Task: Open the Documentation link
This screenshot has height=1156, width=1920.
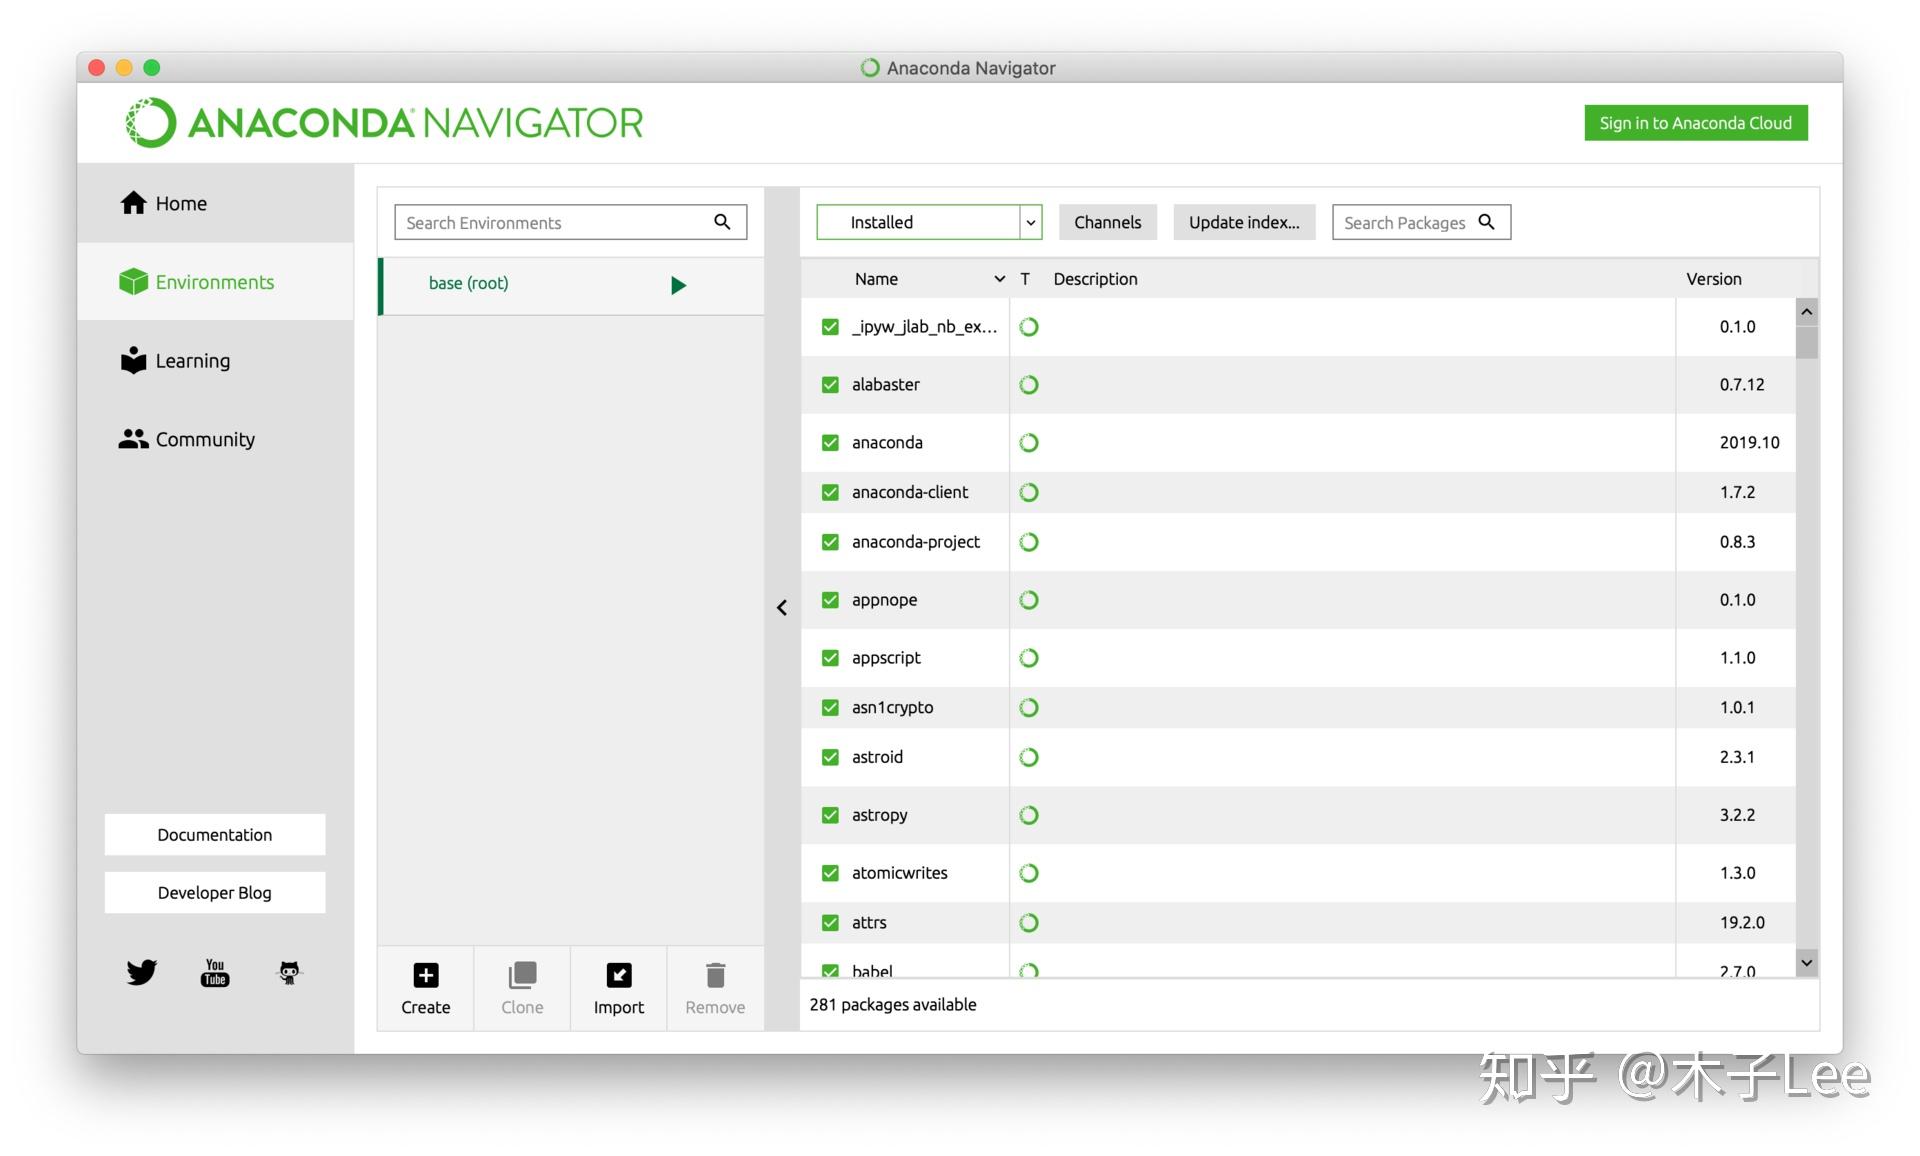Action: coord(214,834)
